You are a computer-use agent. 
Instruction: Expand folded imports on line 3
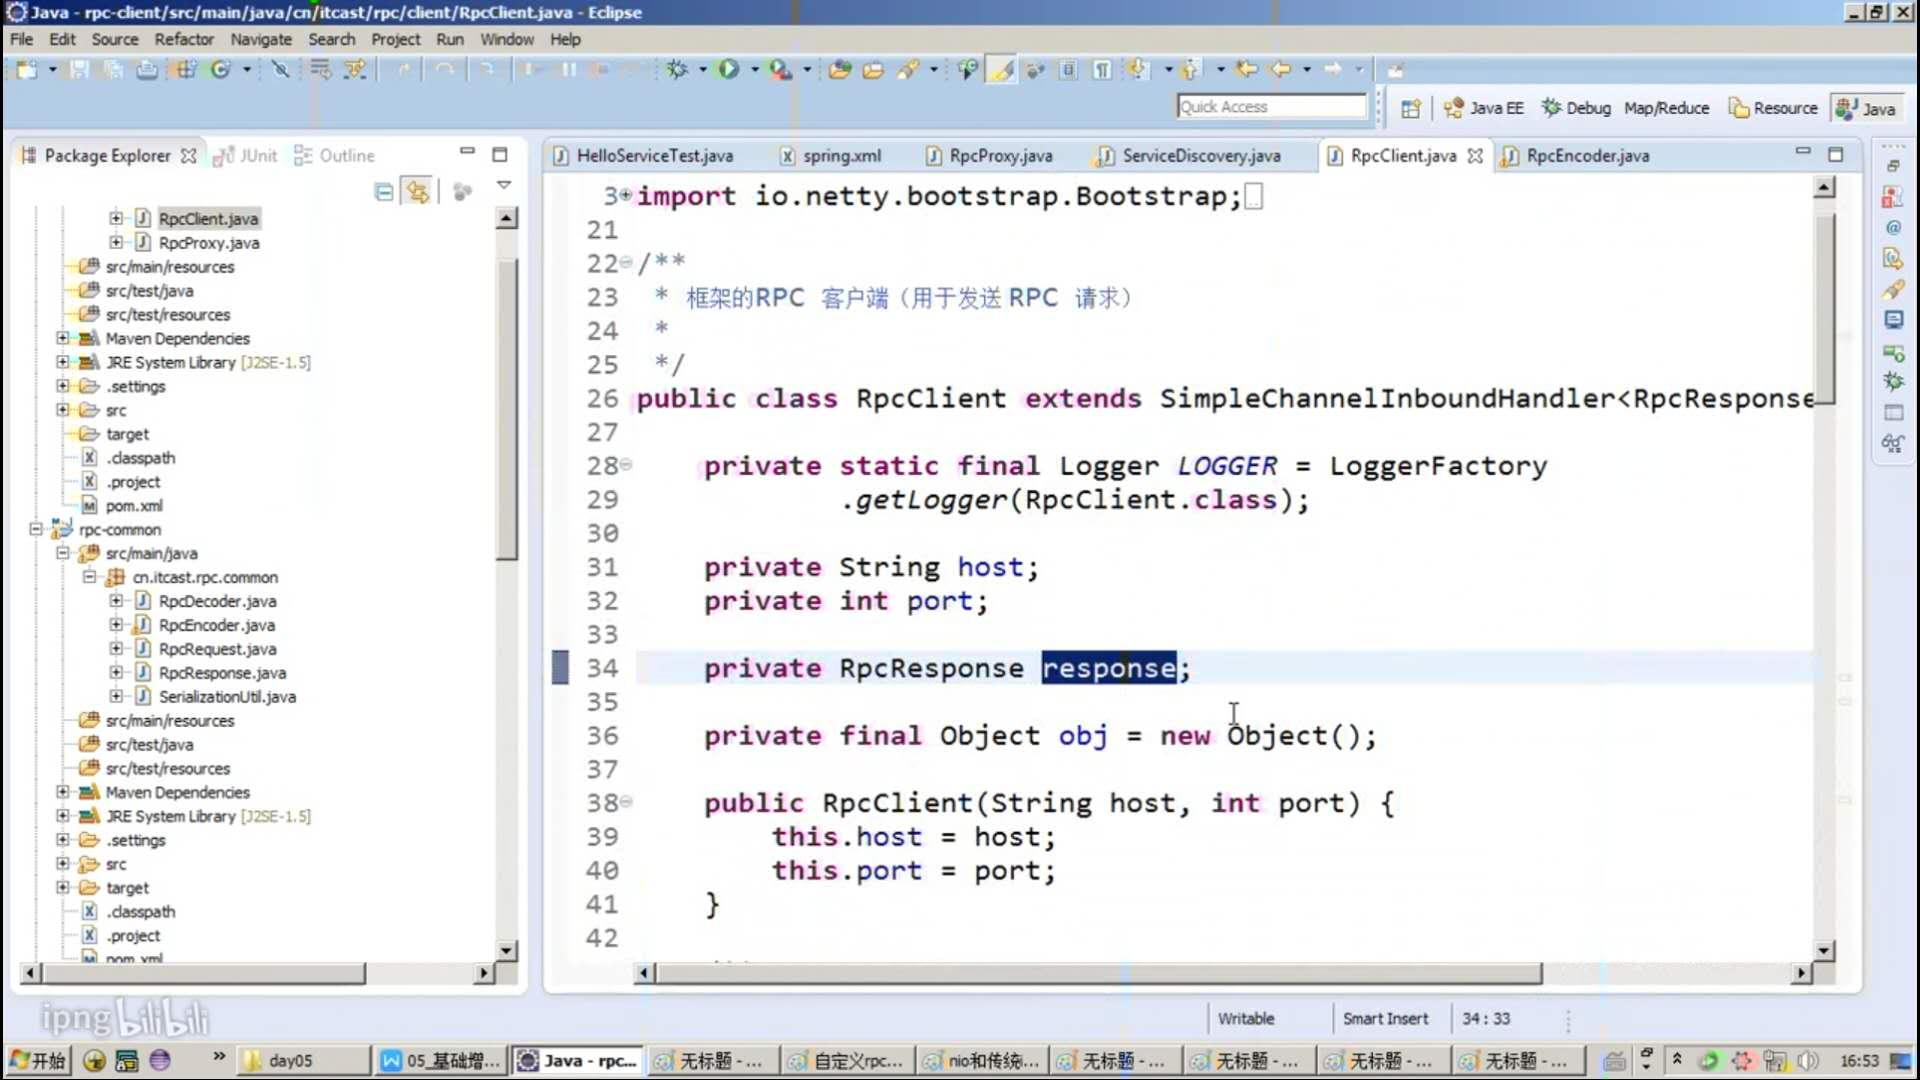(x=626, y=196)
